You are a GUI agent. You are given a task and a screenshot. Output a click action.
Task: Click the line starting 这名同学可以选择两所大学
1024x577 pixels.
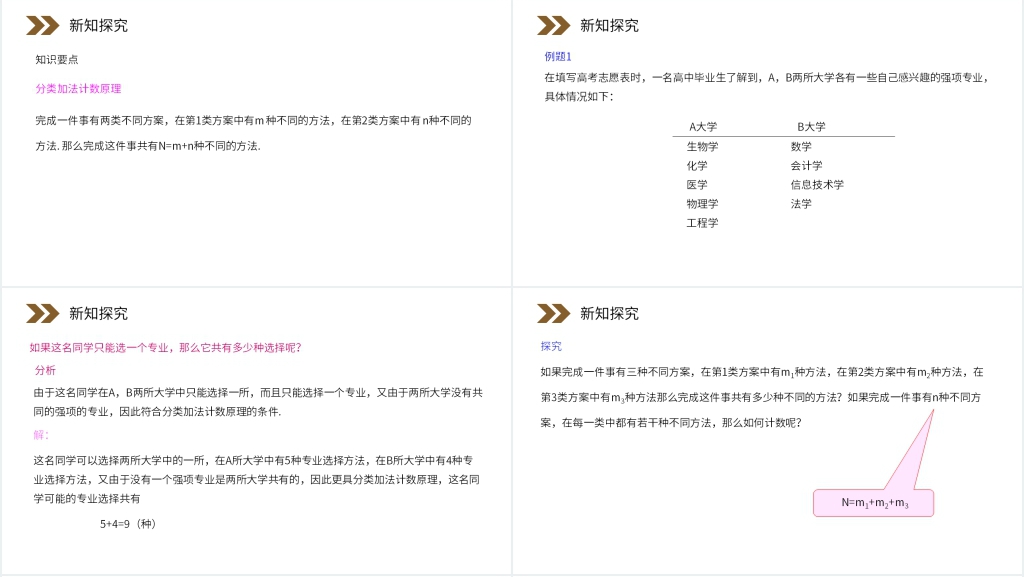(x=253, y=461)
